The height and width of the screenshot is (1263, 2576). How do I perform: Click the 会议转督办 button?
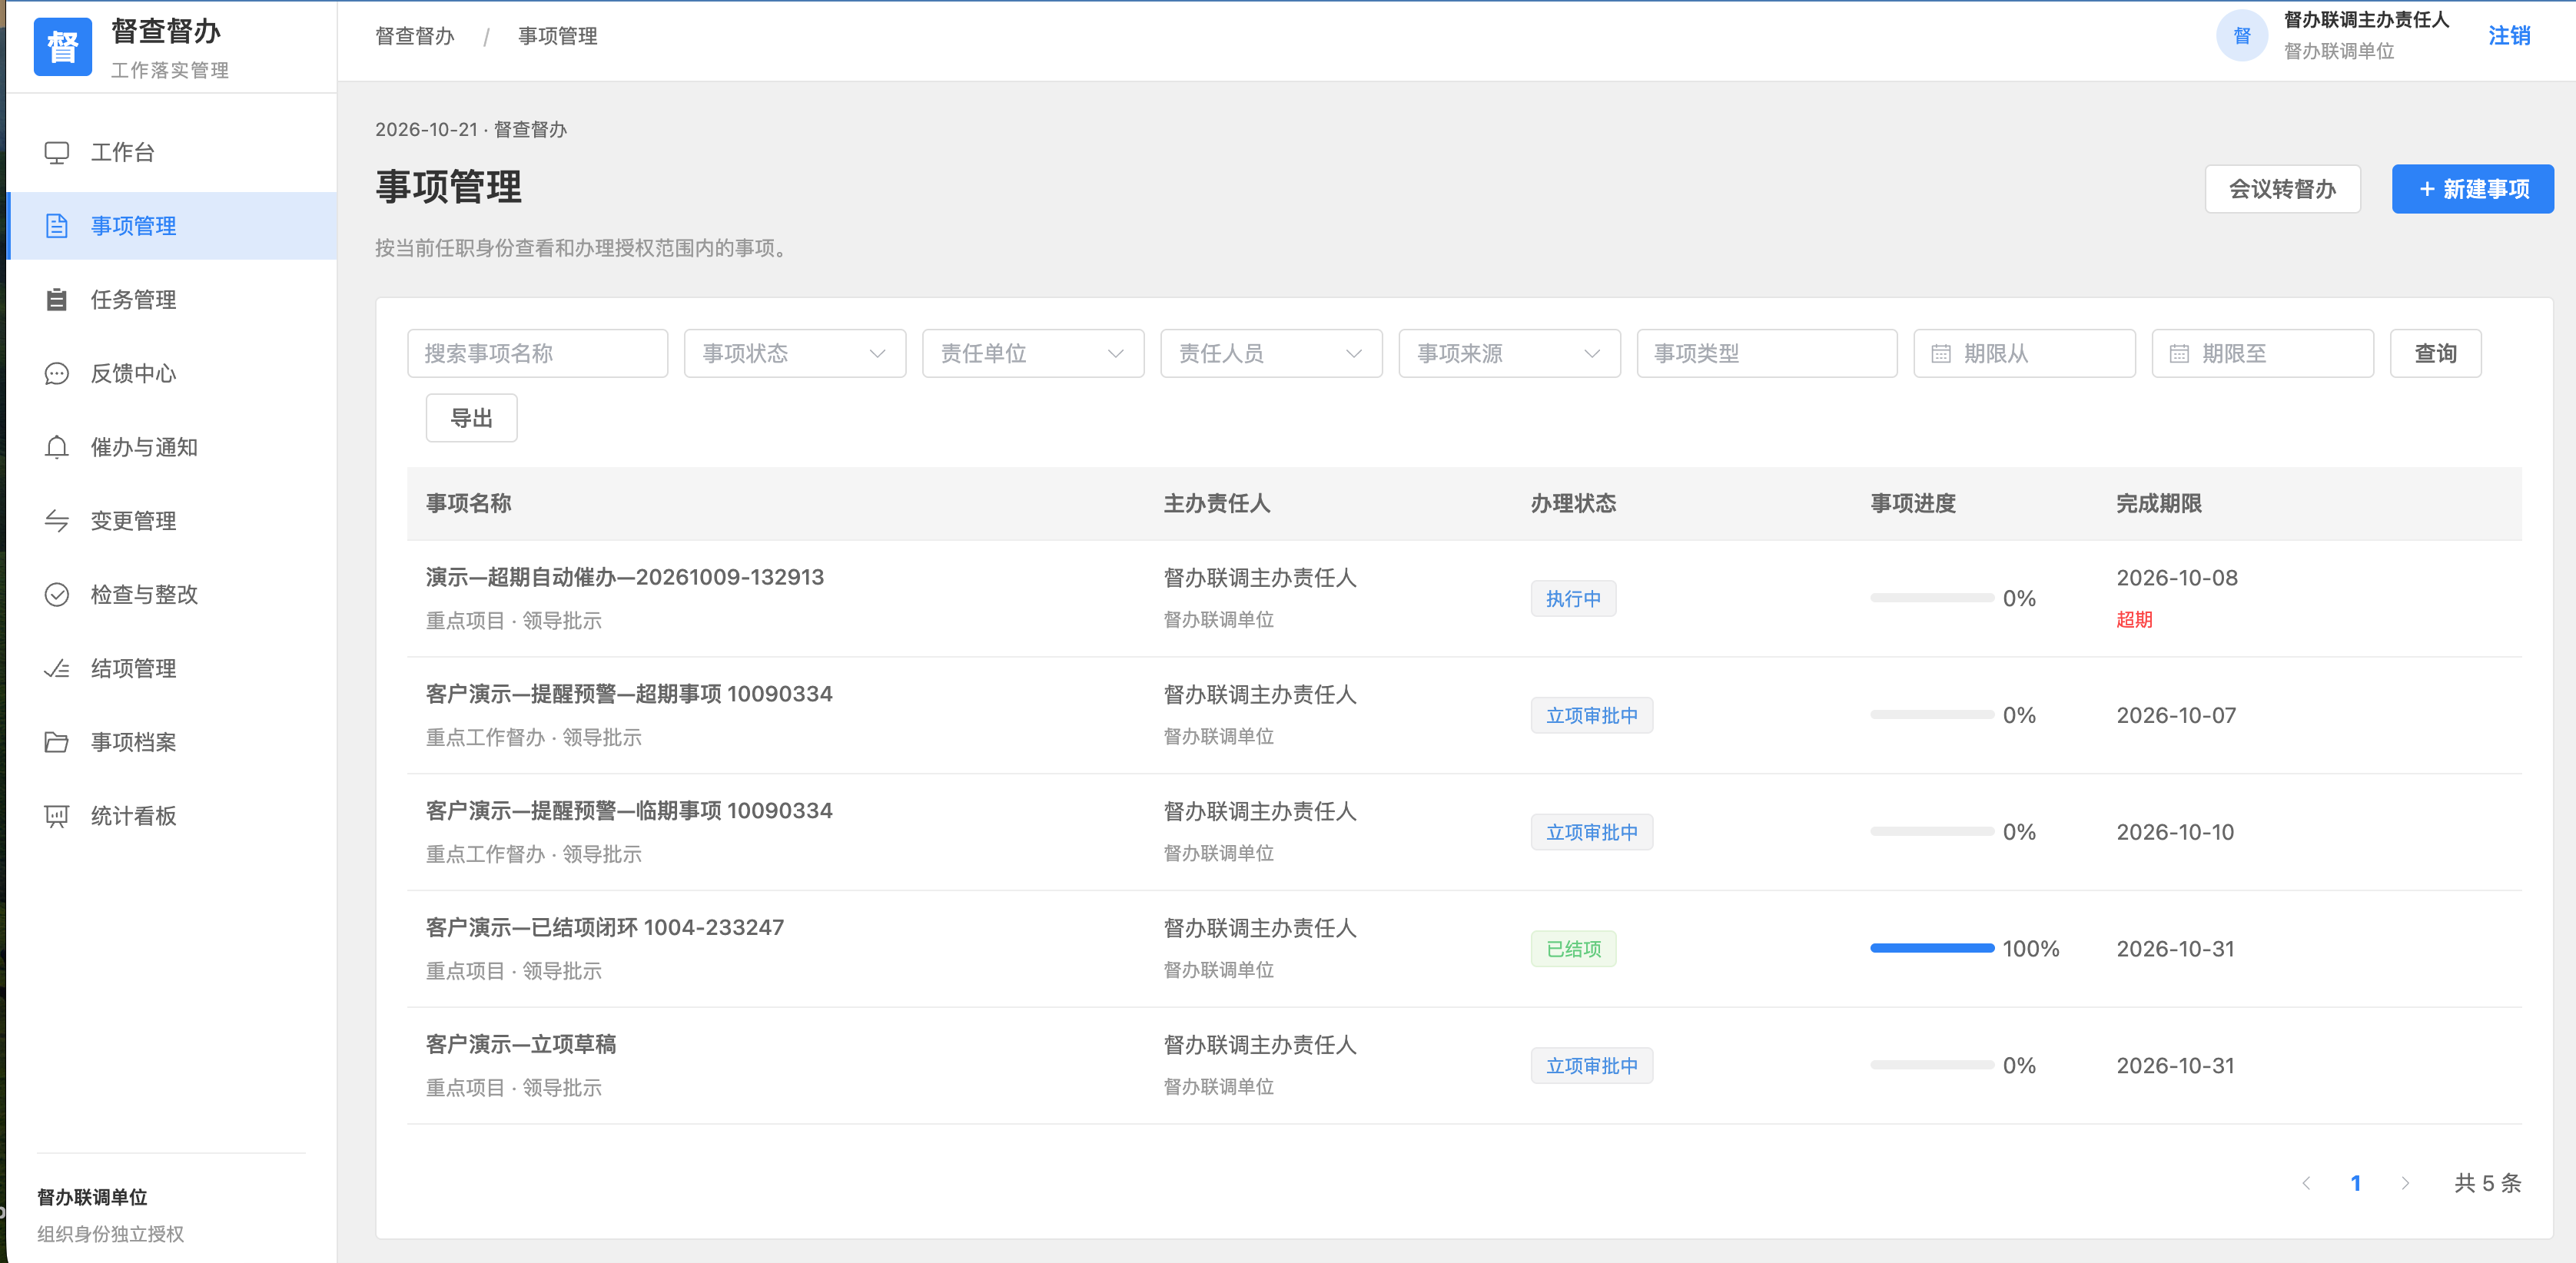pos(2282,189)
